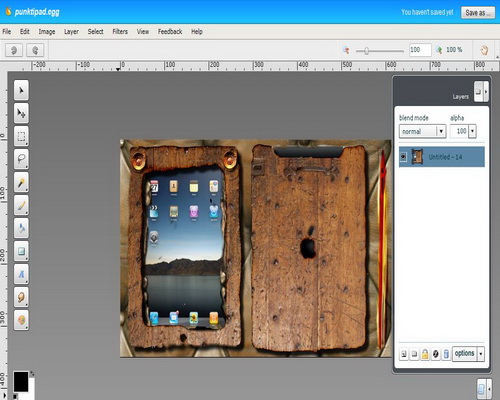The image size is (500, 400).
Task: Expand the bottom-right panel side arrow
Action: (x=489, y=389)
